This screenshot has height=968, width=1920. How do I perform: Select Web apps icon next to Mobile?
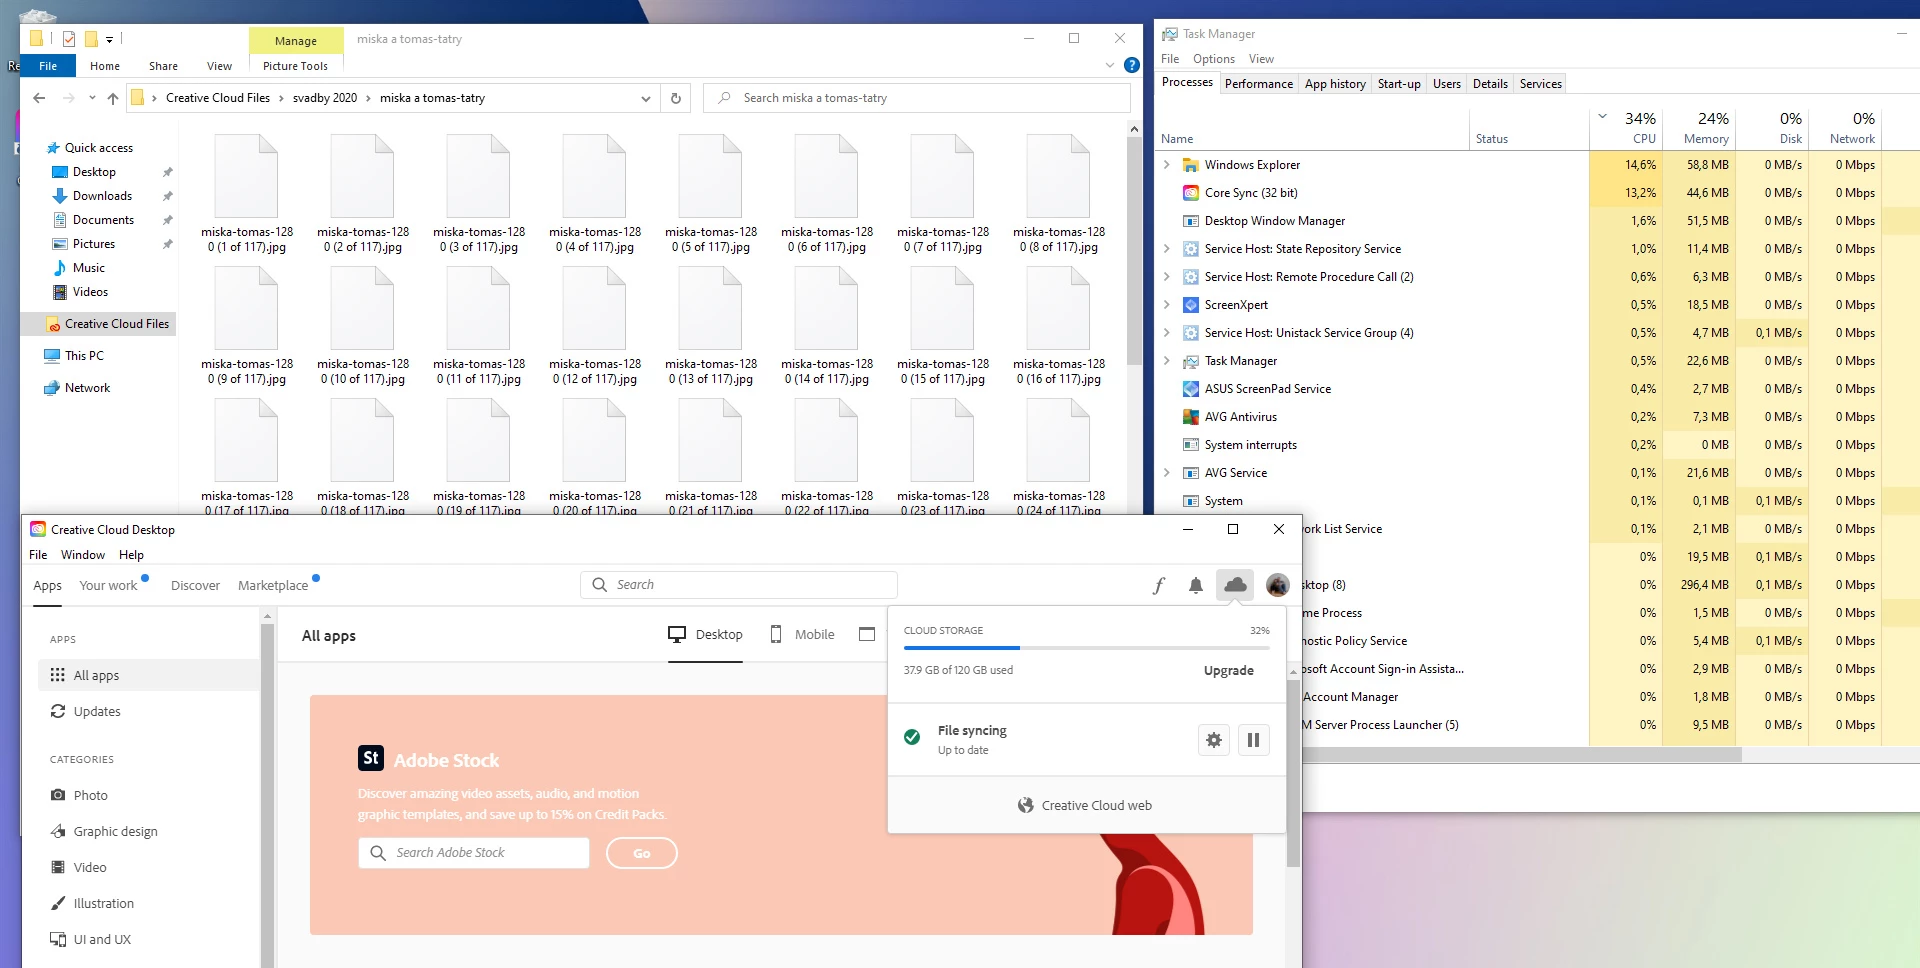coord(867,634)
